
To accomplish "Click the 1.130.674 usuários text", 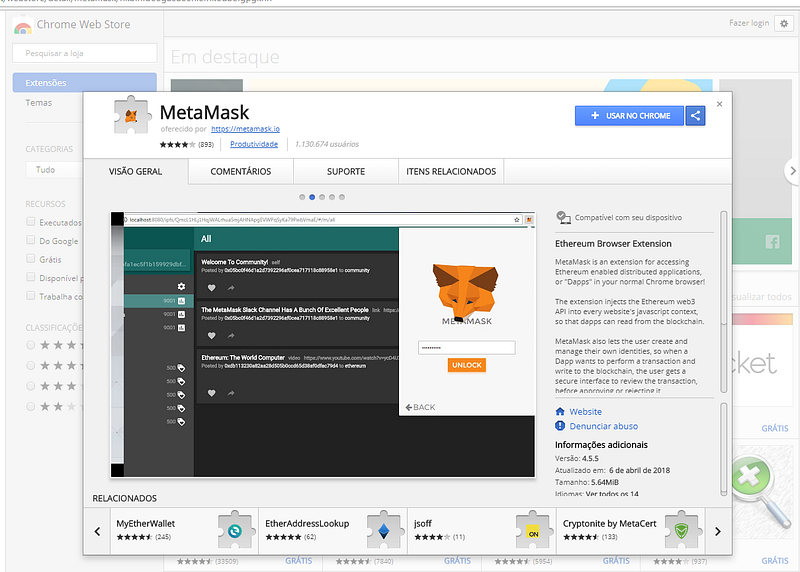I will (x=327, y=144).
